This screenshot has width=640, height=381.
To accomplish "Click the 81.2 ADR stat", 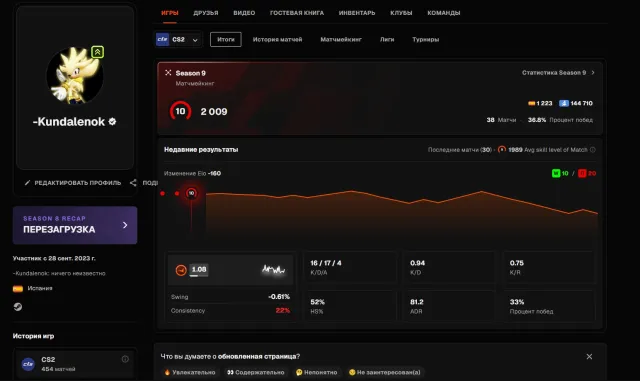I will point(449,306).
